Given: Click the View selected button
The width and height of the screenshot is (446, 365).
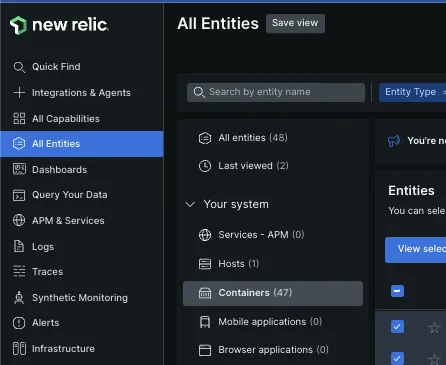Looking at the screenshot, I should click(415, 250).
